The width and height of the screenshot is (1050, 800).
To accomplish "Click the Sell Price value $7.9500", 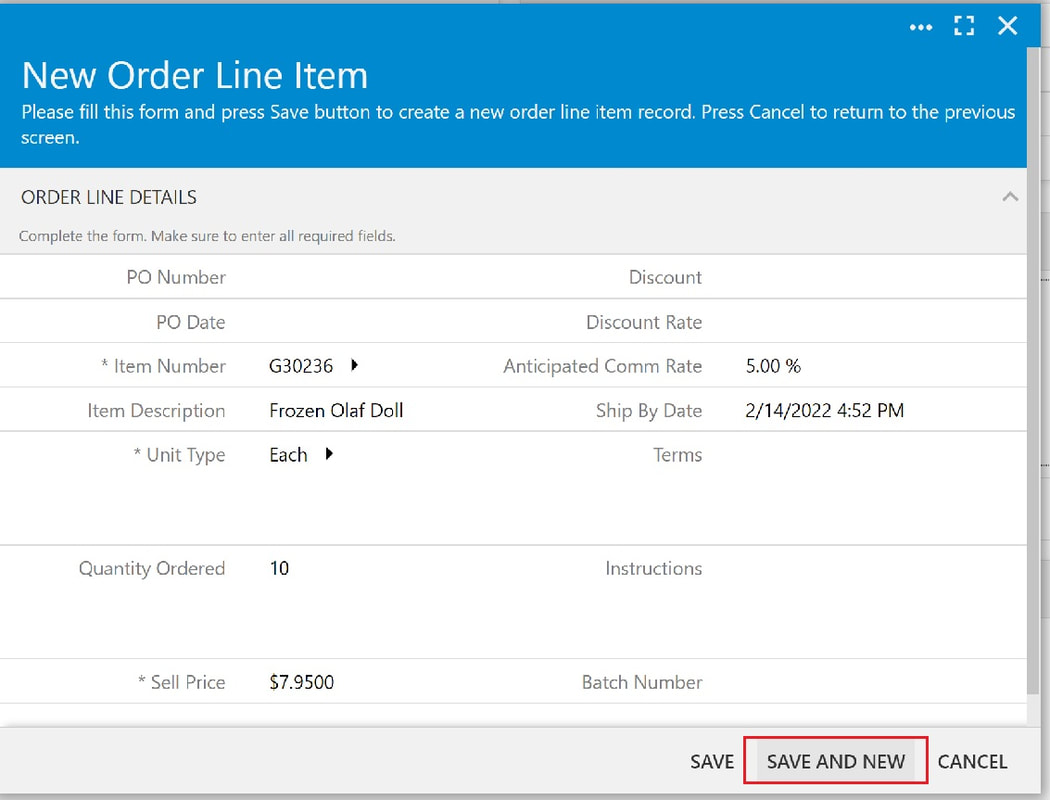I will pos(301,682).
